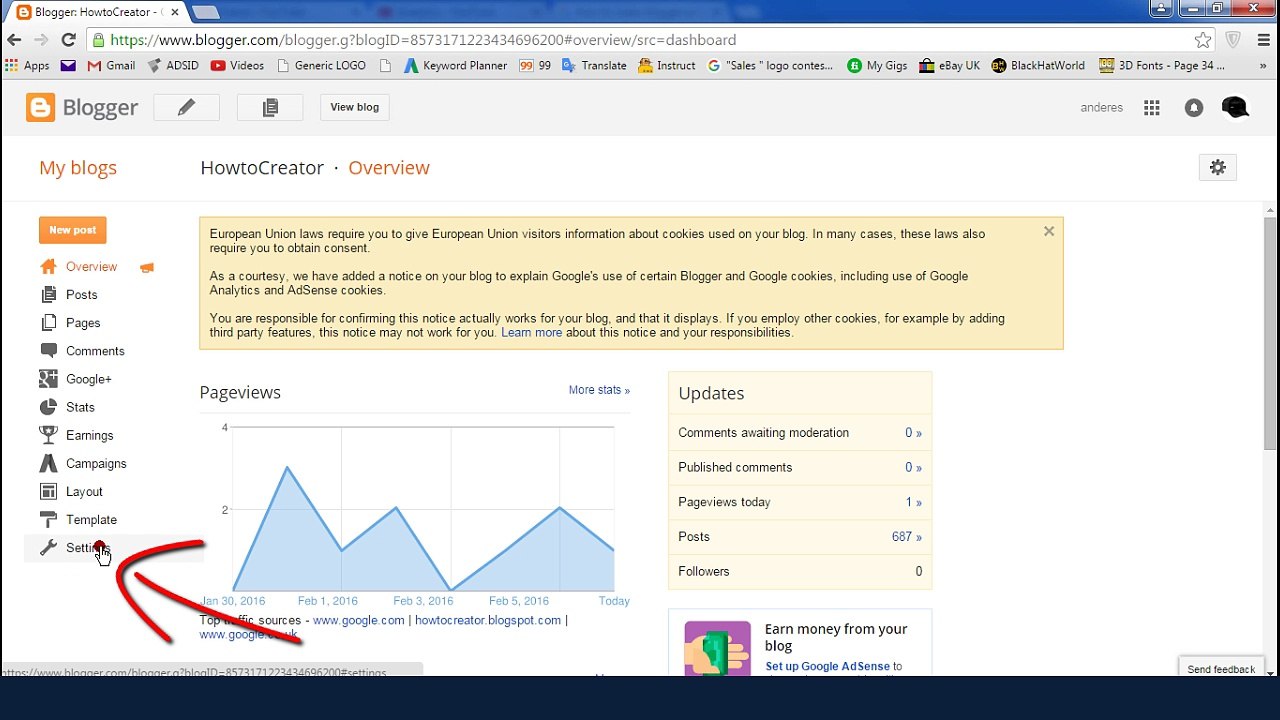Click the browser forward arrow
1280x720 pixels.
point(41,40)
